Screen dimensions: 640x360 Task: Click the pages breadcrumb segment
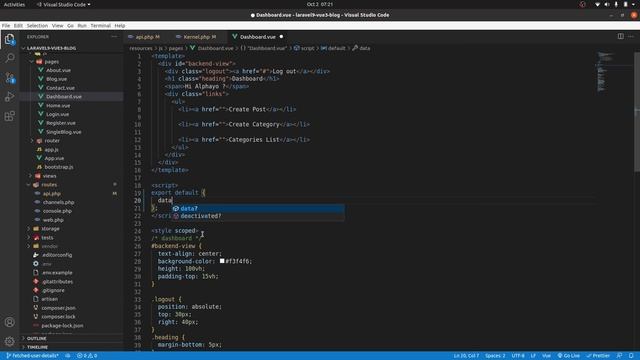(x=176, y=48)
